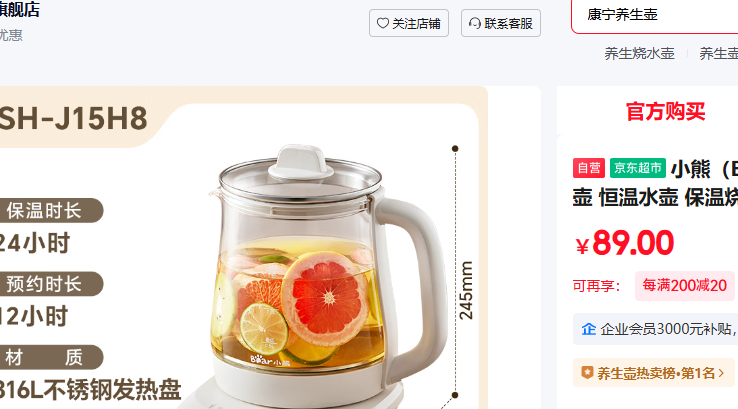Open the 养生壶热卖榜 ranking chevron
This screenshot has width=738, height=409.
721,373
